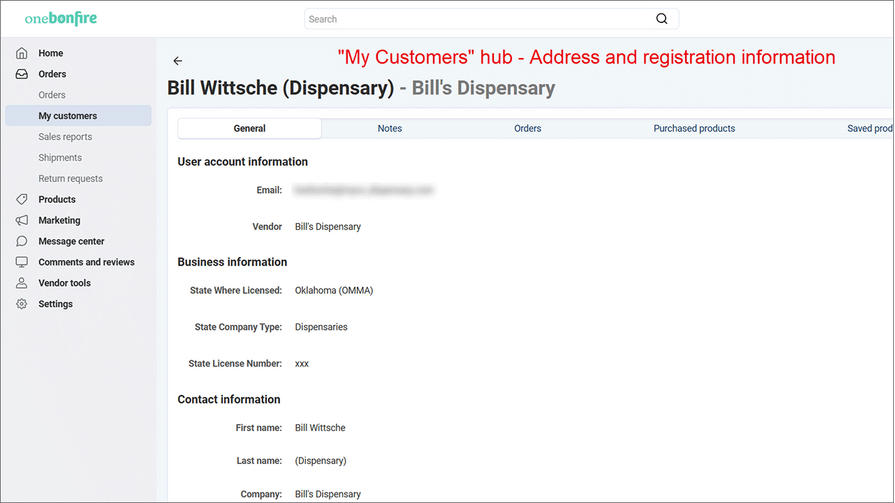Select the General tab

click(249, 128)
